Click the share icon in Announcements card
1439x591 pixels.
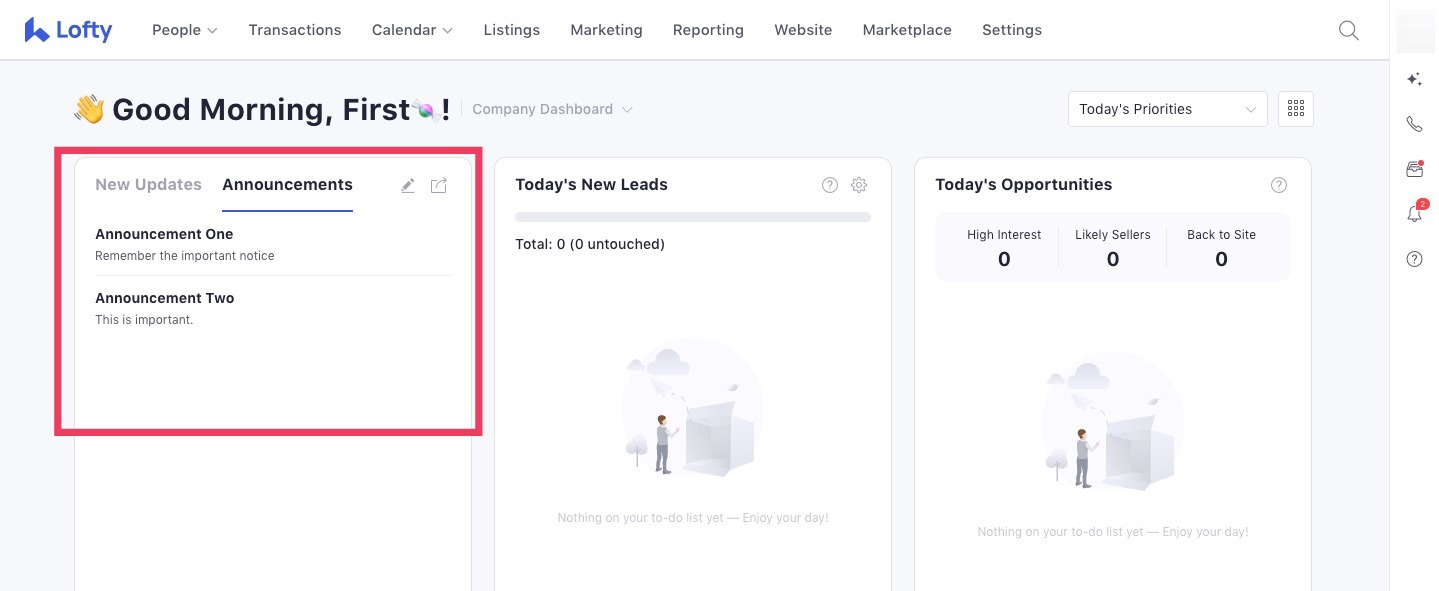[439, 185]
